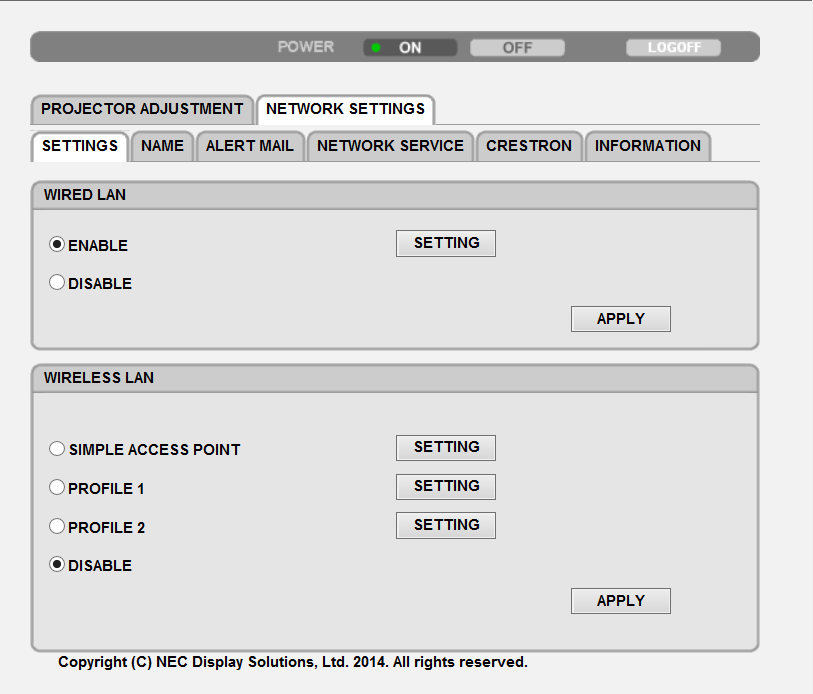
Task: Select the Wired LAN ENABLE radio button
Action: pos(57,244)
